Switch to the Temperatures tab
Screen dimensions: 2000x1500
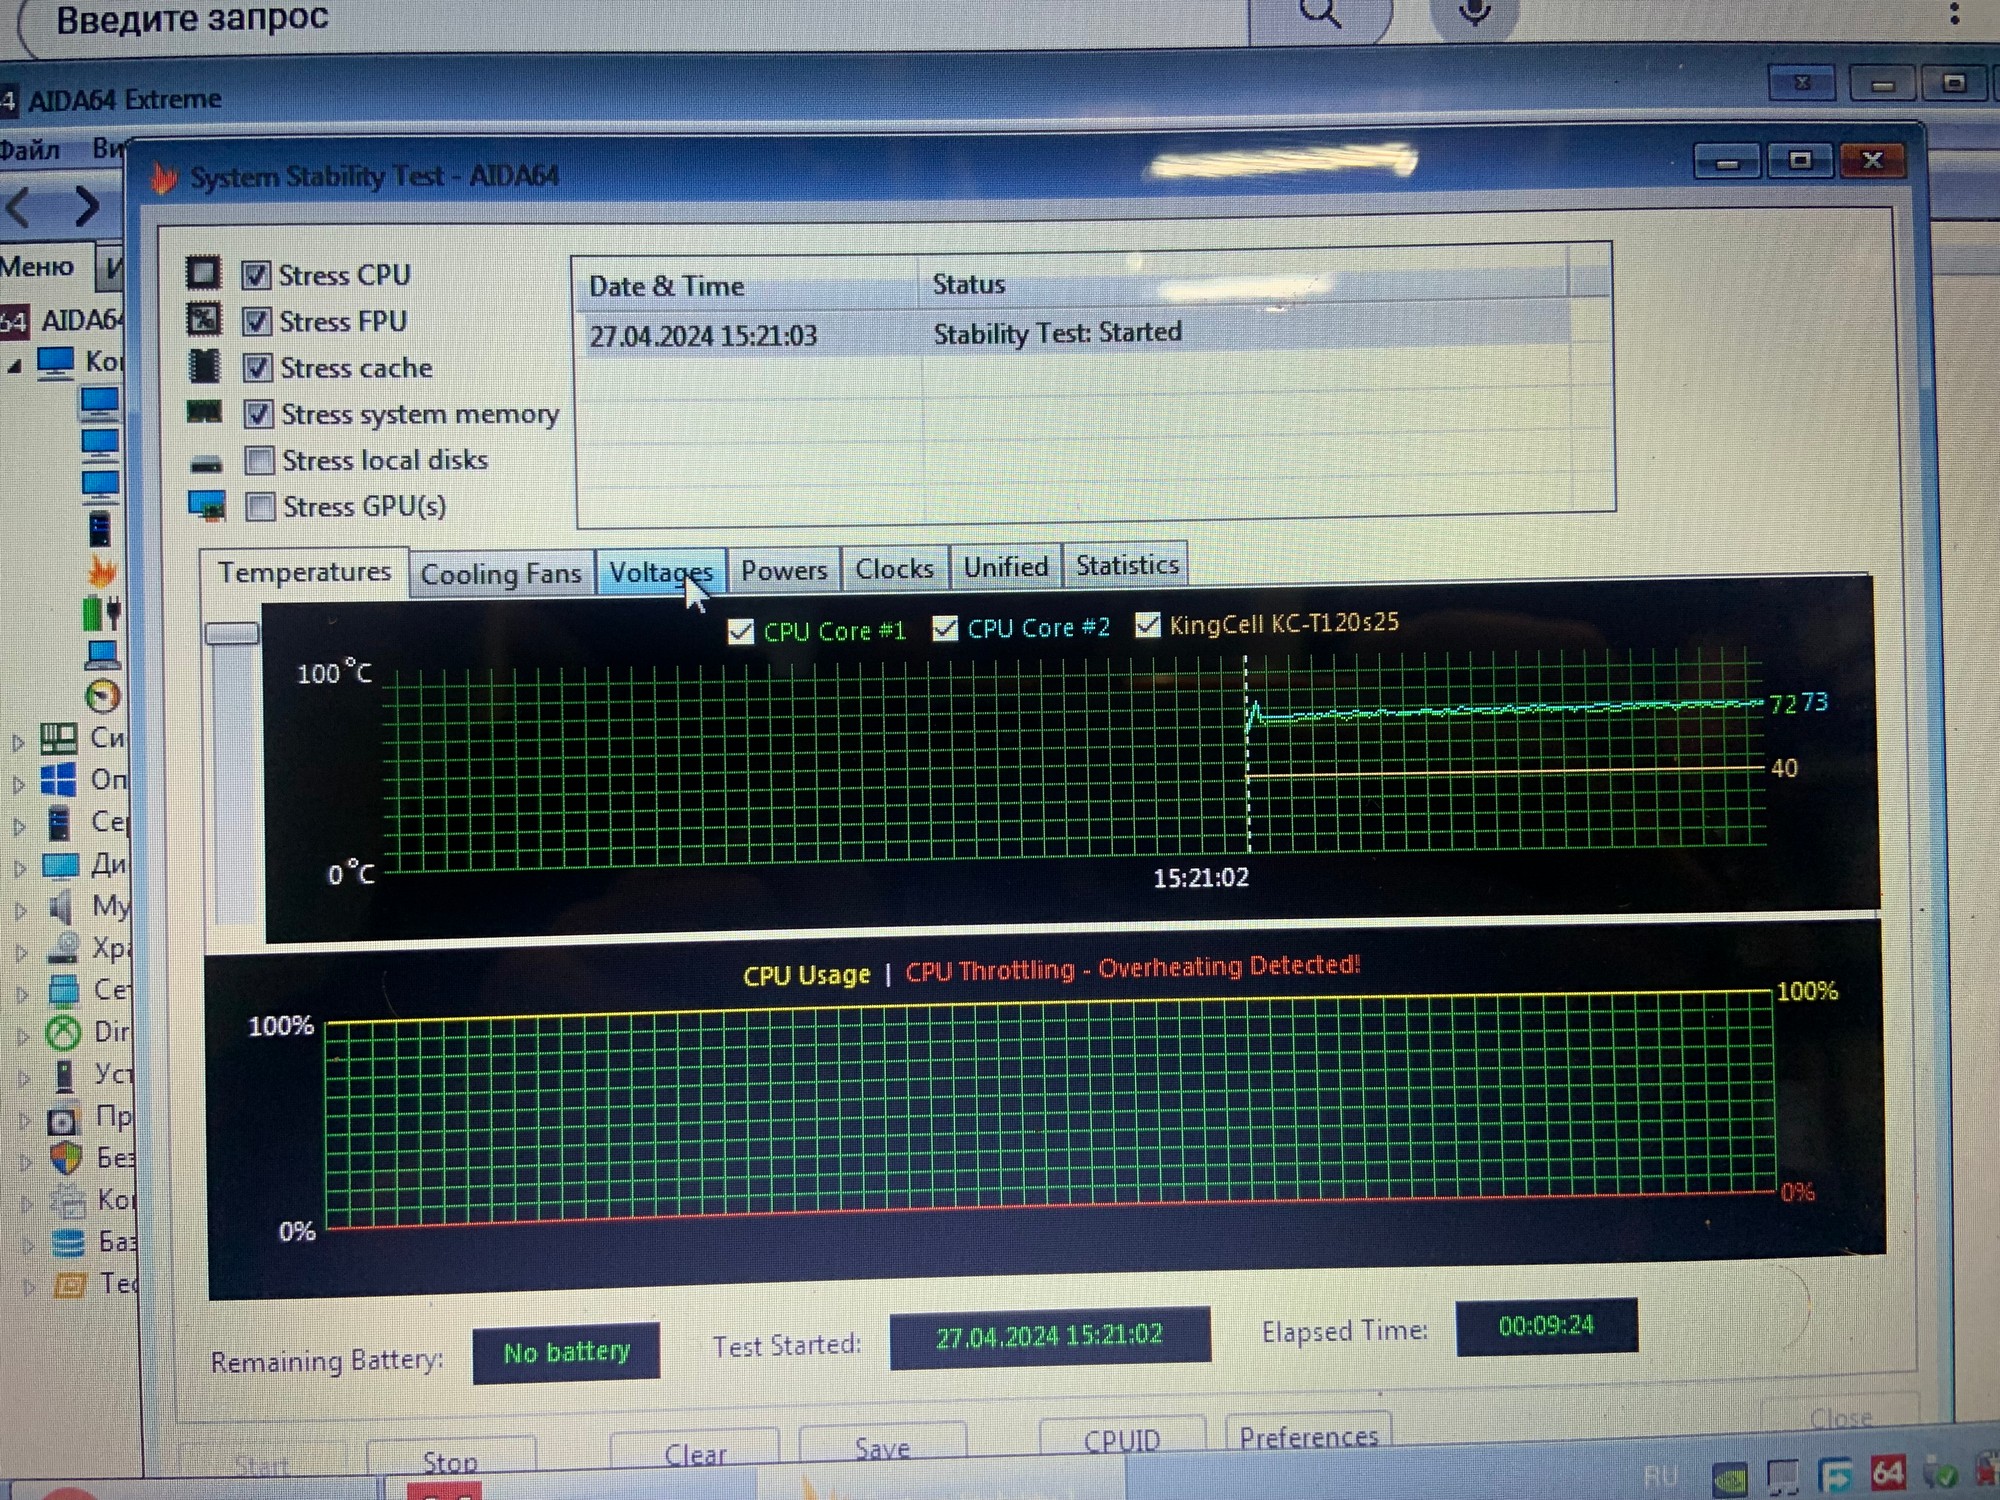pos(304,572)
